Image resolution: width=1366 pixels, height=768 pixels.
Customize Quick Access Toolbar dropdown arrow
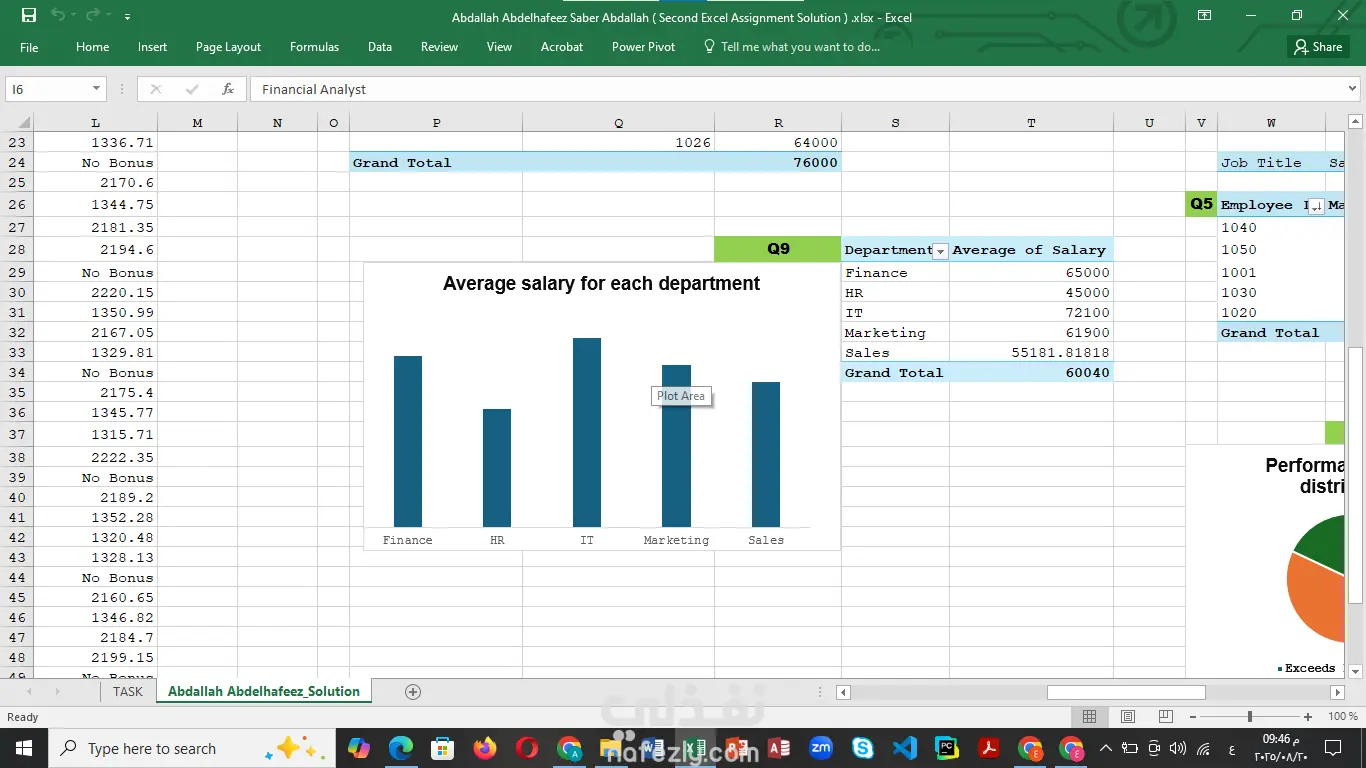127,17
